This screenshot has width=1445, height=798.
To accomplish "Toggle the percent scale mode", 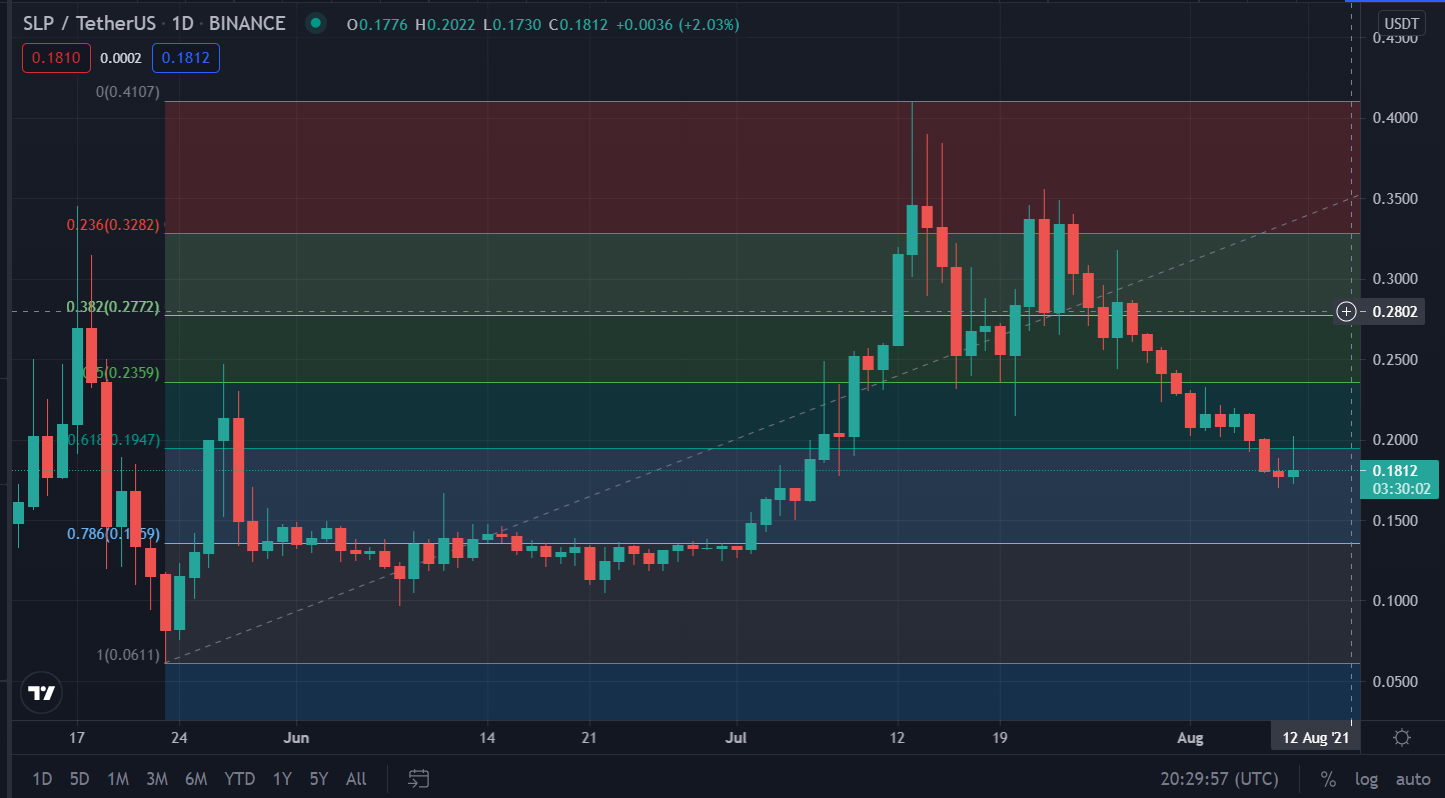I will pyautogui.click(x=1328, y=779).
